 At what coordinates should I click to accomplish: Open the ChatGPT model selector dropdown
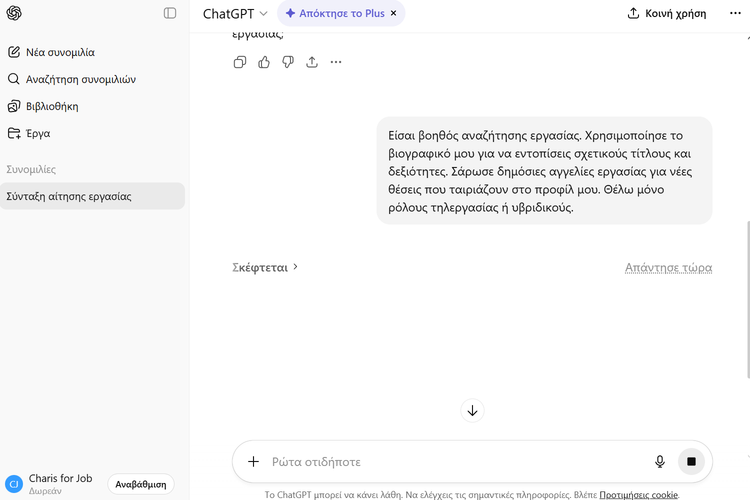point(235,14)
